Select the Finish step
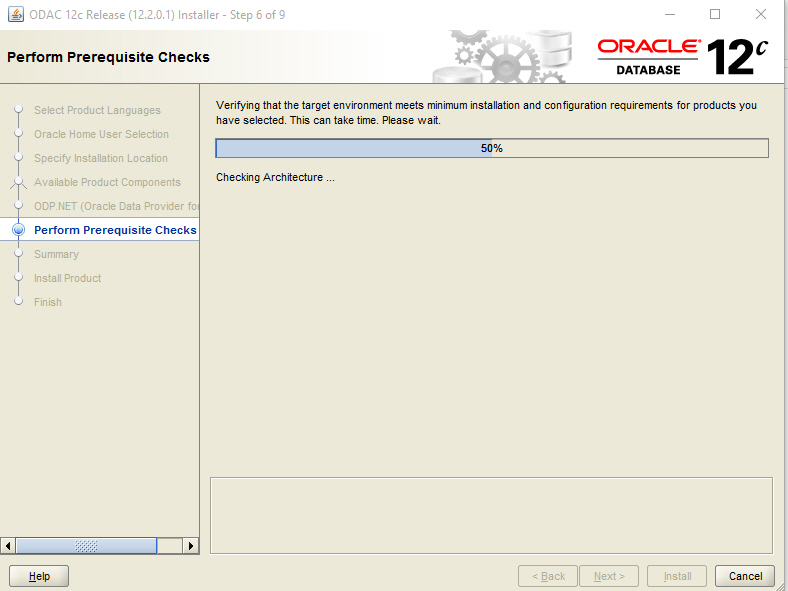The image size is (788, 591). [48, 302]
